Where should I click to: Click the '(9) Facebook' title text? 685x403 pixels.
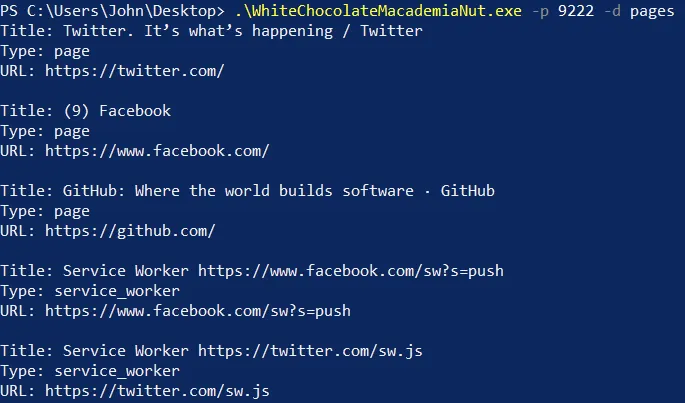pos(117,111)
